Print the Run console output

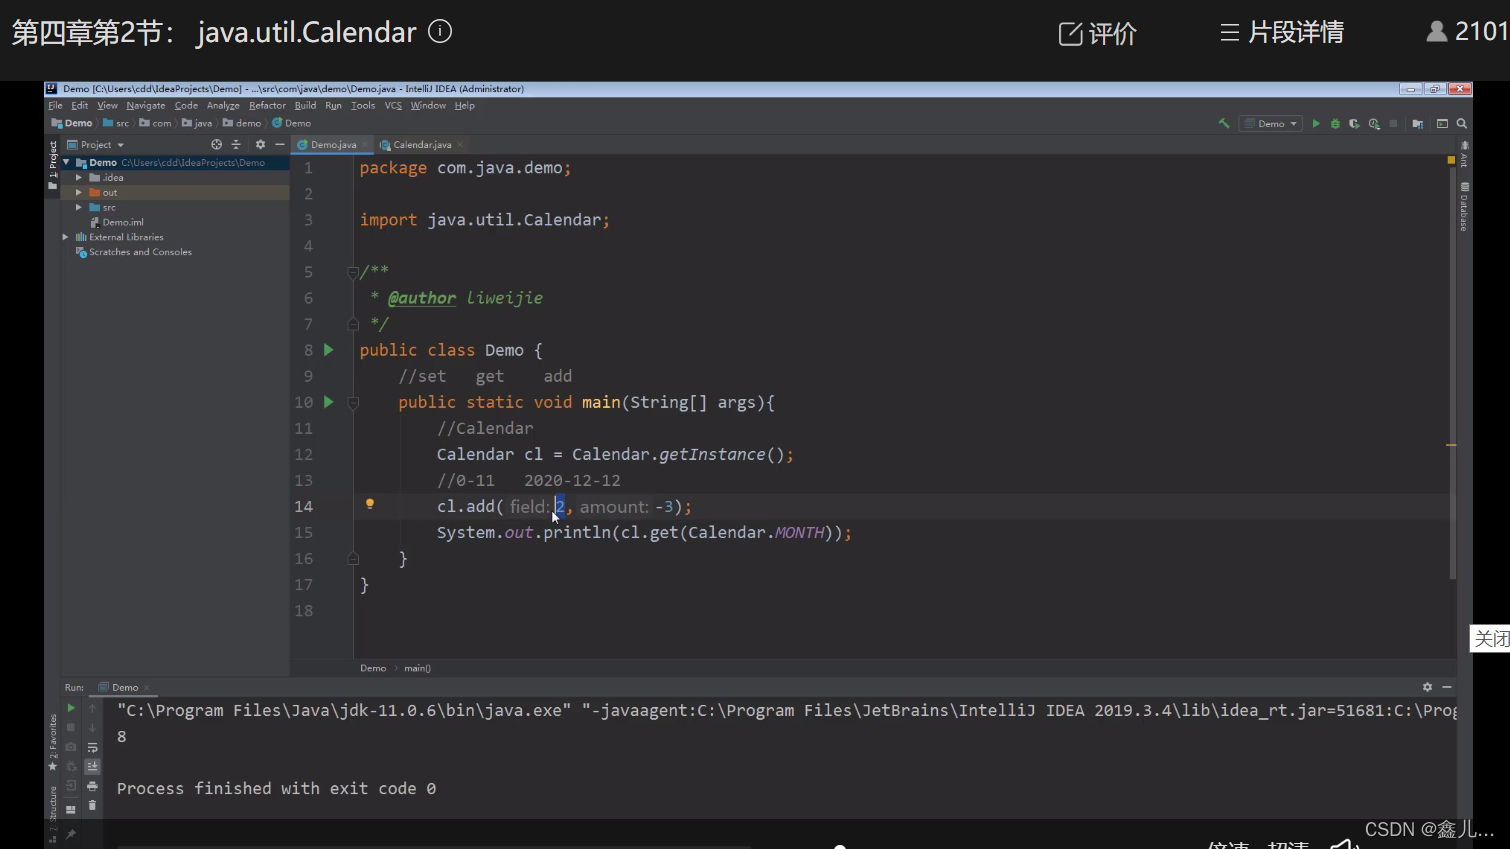click(x=92, y=786)
